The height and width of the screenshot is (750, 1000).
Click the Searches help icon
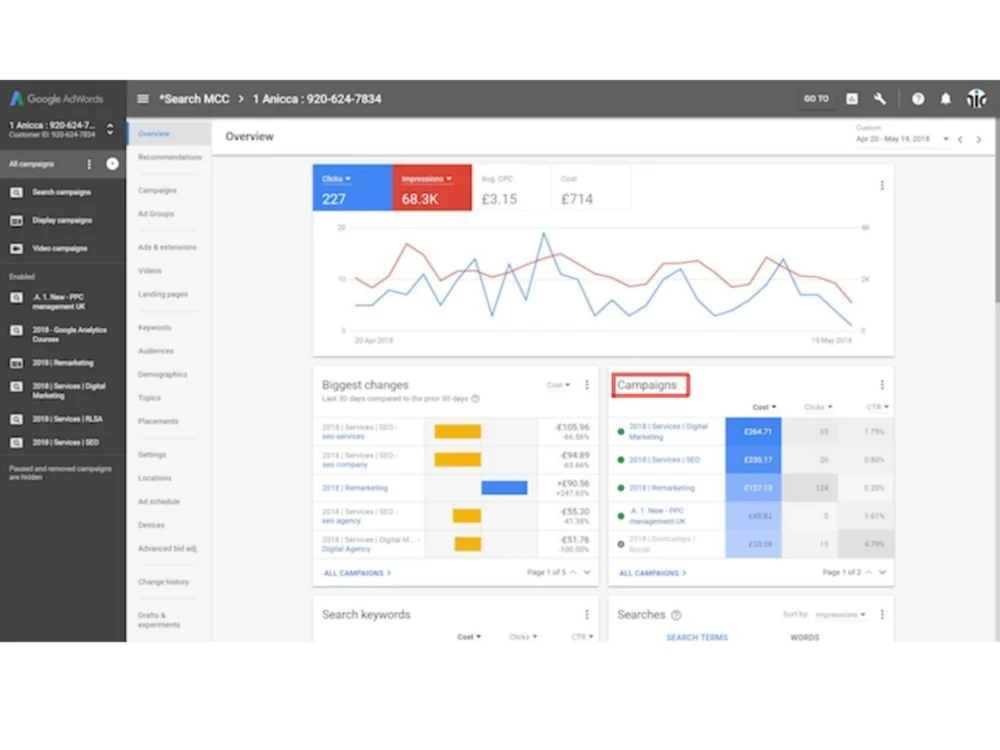tap(677, 615)
